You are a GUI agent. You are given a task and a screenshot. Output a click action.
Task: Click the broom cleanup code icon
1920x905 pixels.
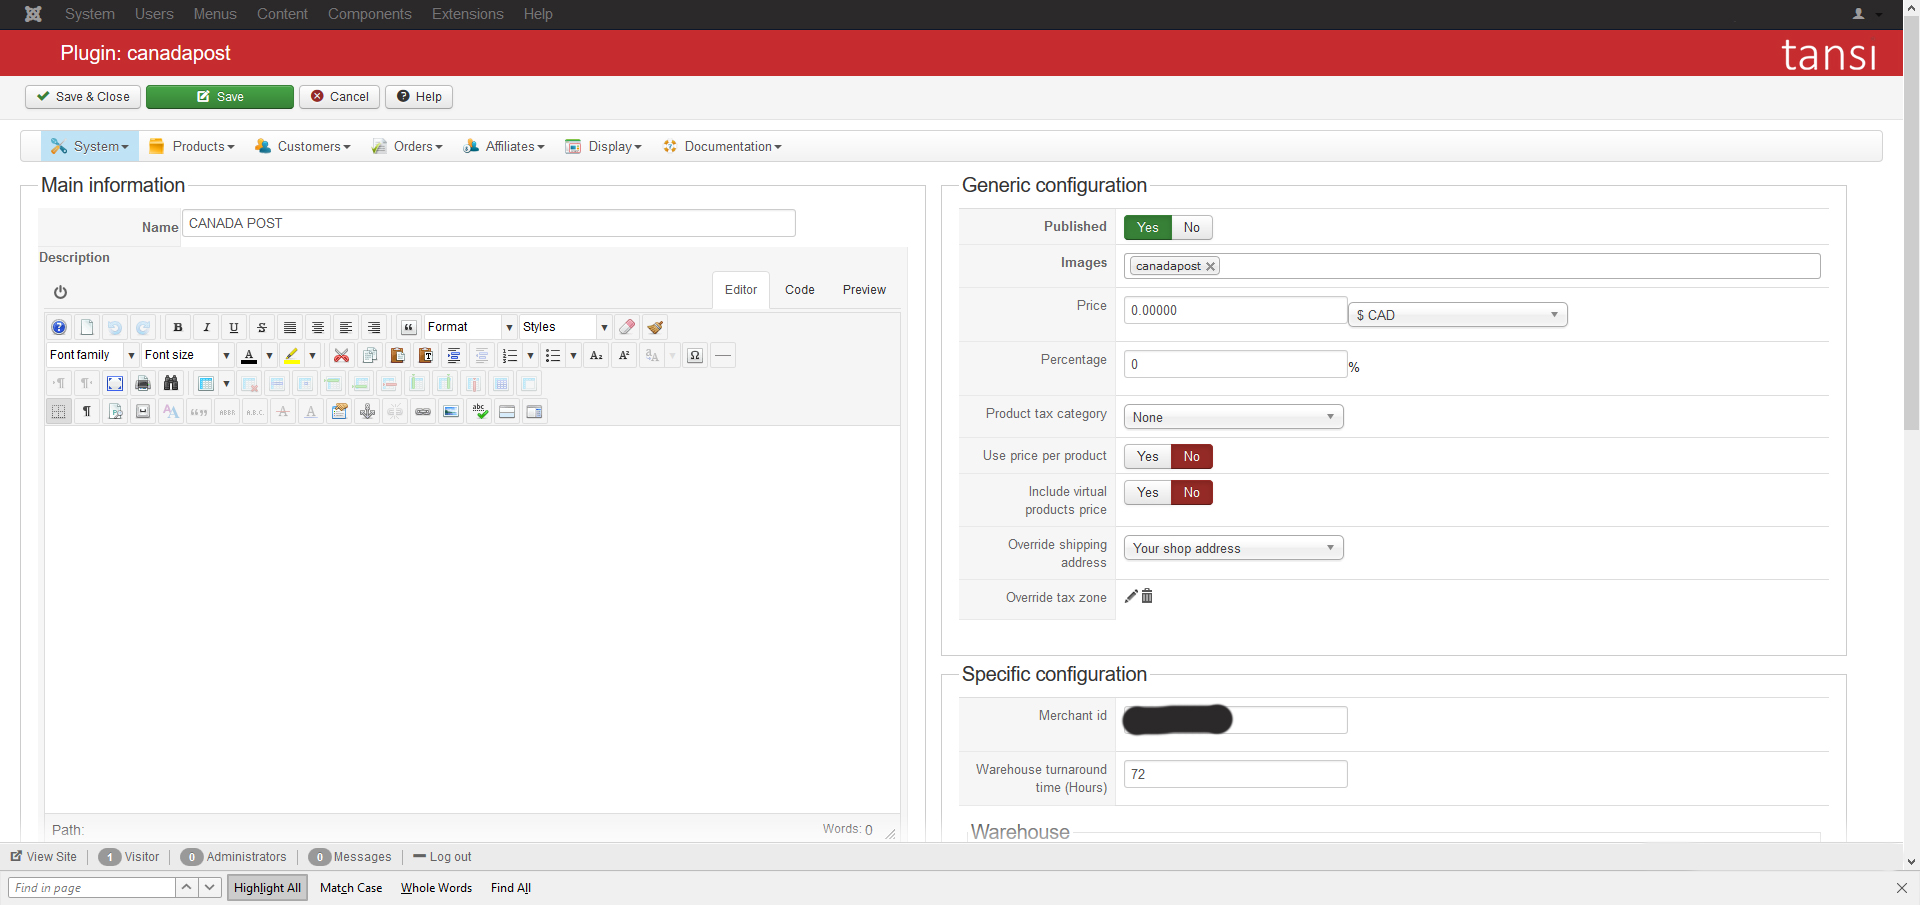point(655,327)
